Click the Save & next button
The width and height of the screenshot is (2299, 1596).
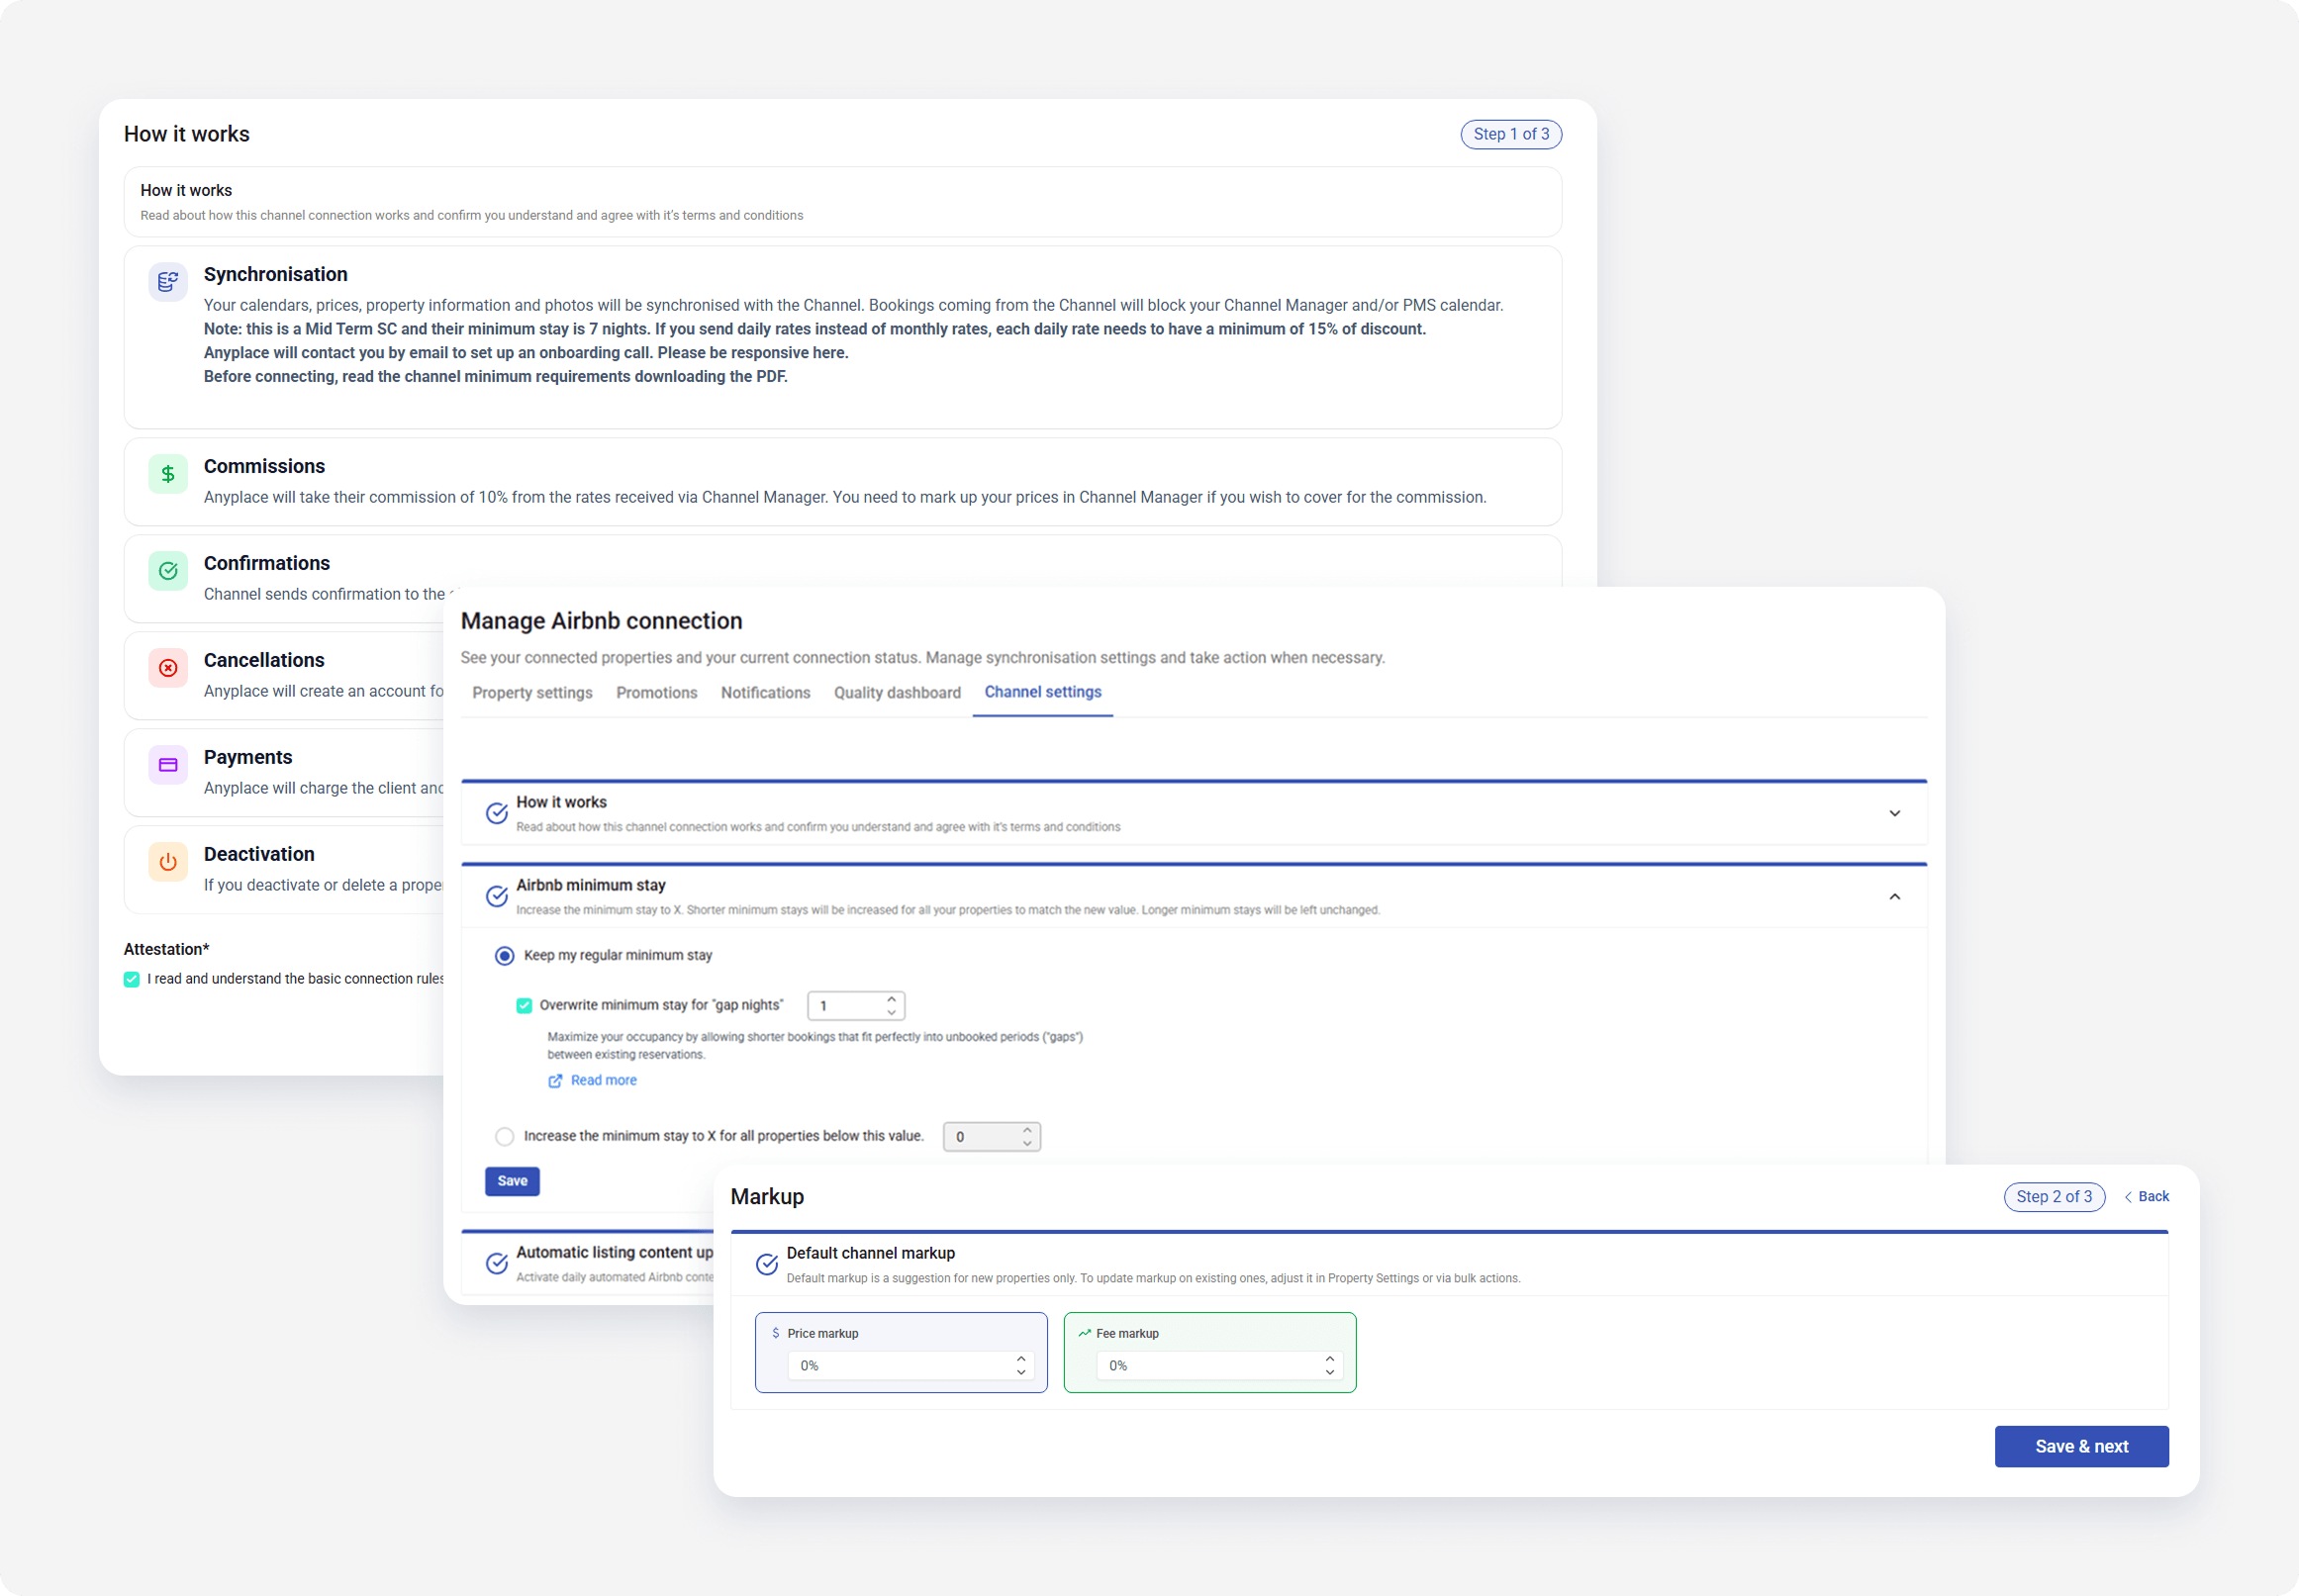click(x=2082, y=1446)
